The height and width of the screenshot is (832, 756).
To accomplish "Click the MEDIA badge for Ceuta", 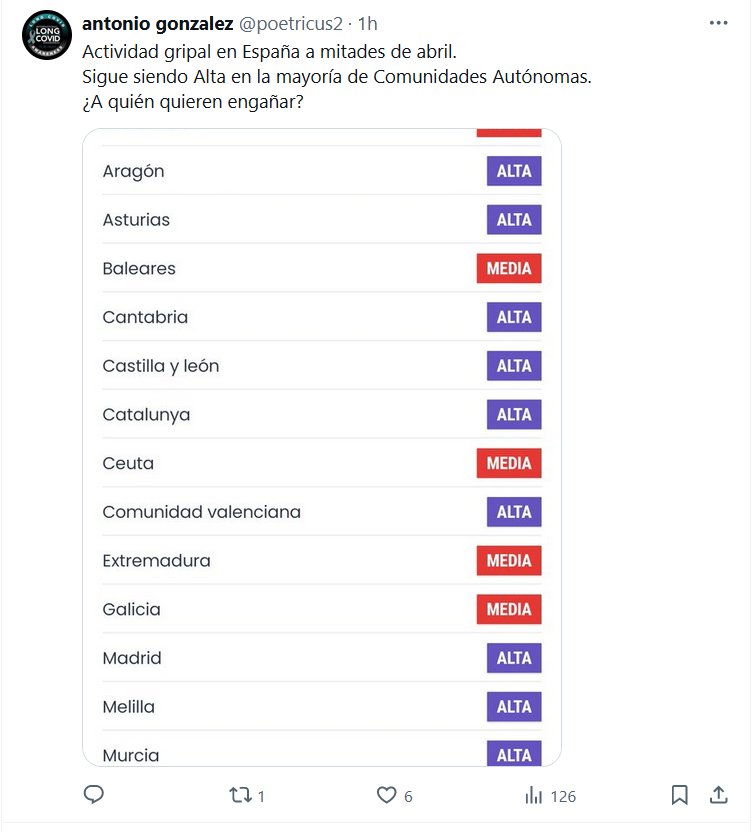I will pyautogui.click(x=509, y=463).
